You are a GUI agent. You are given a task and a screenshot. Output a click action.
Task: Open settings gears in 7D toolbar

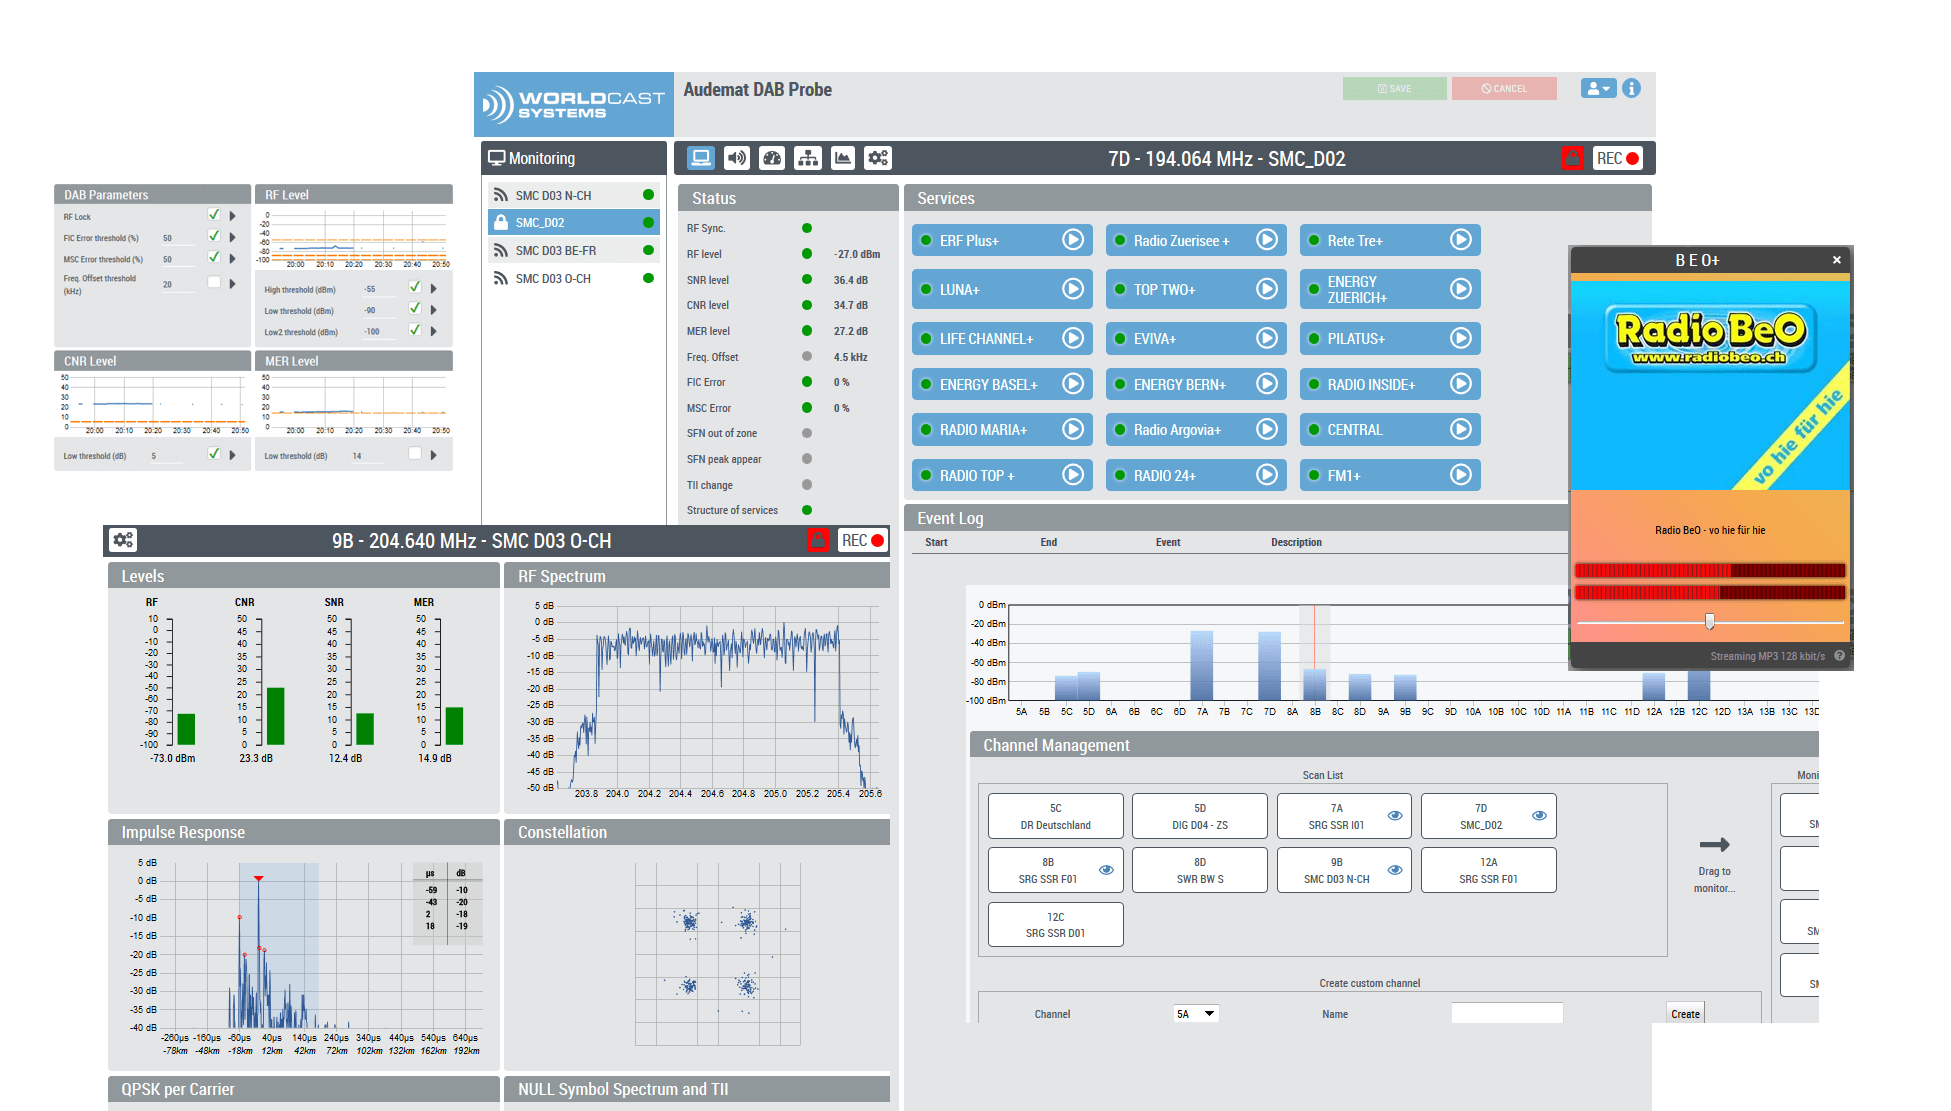[x=878, y=158]
